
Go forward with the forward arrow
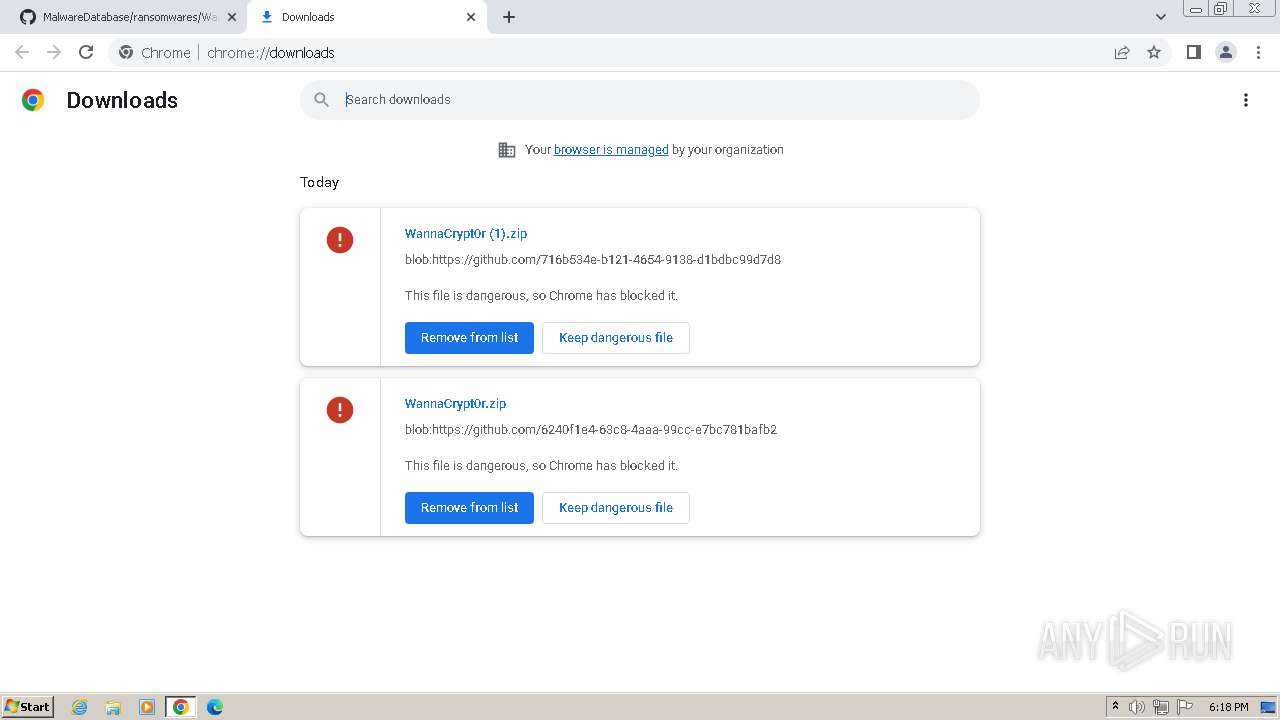point(54,52)
